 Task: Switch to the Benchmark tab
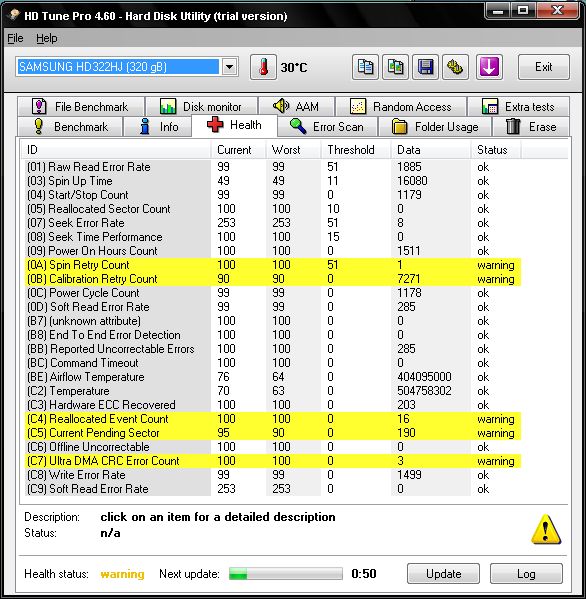point(70,126)
